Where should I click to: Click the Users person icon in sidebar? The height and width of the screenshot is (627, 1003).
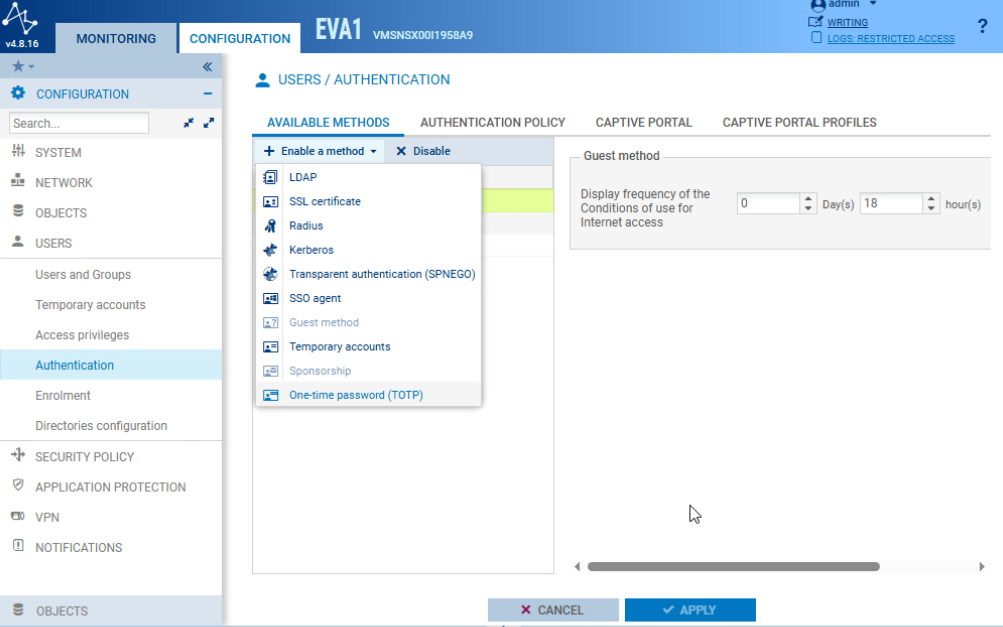coord(18,242)
